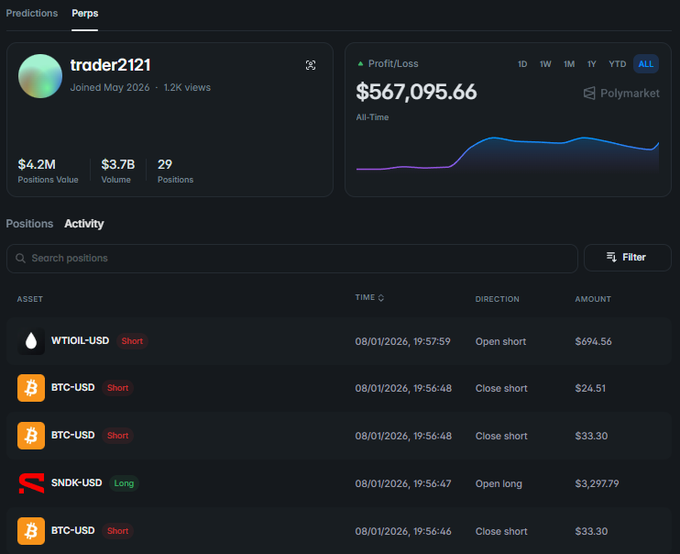Focus the Search positions field
Image resolution: width=680 pixels, height=554 pixels.
[292, 258]
